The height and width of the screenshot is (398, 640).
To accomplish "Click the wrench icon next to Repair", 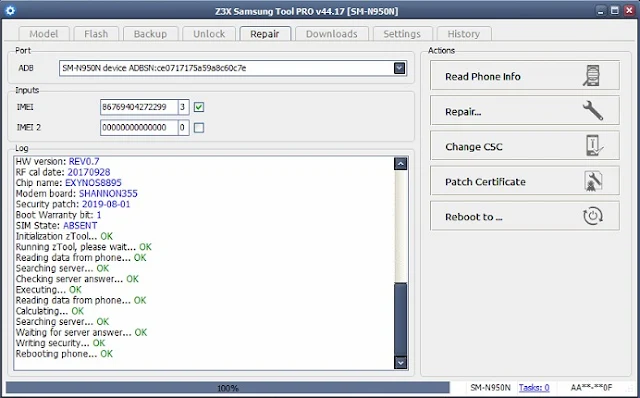I will click(x=592, y=111).
